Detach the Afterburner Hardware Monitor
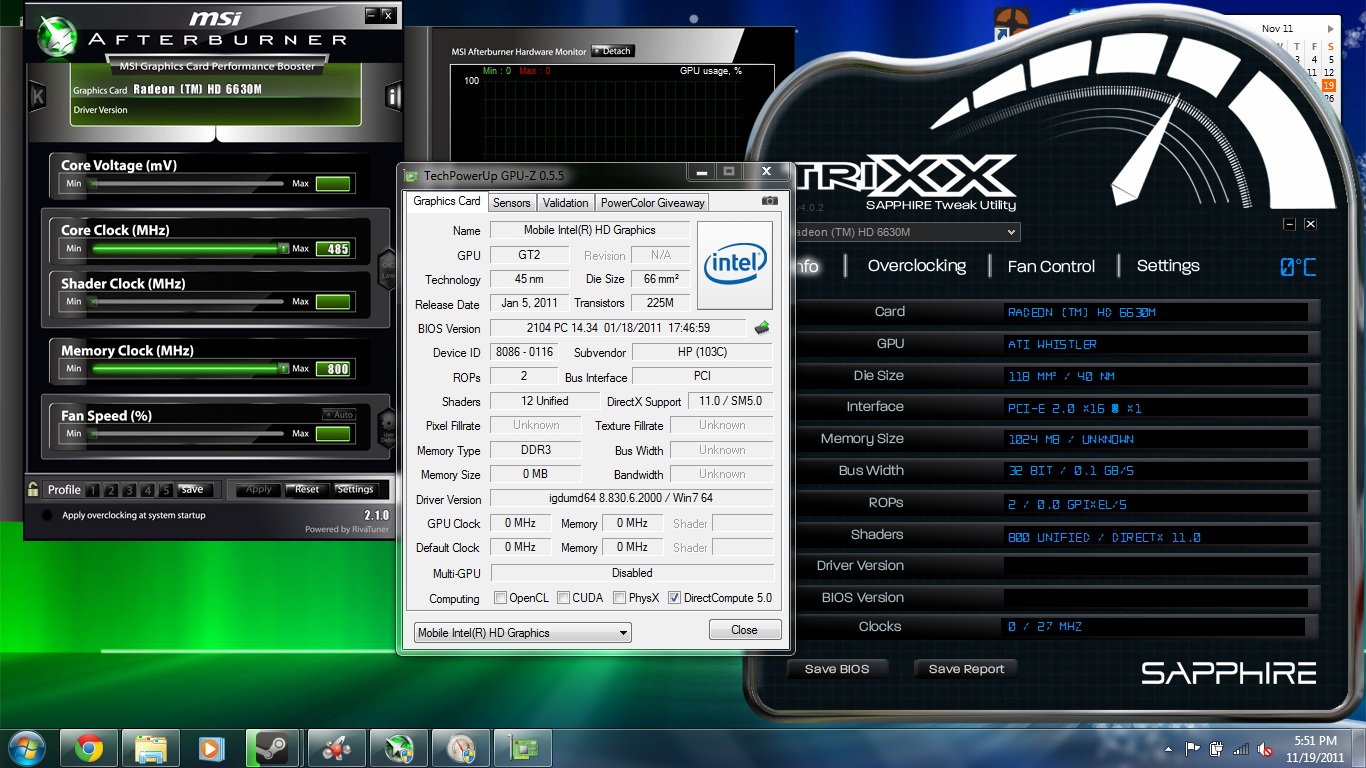 613,51
